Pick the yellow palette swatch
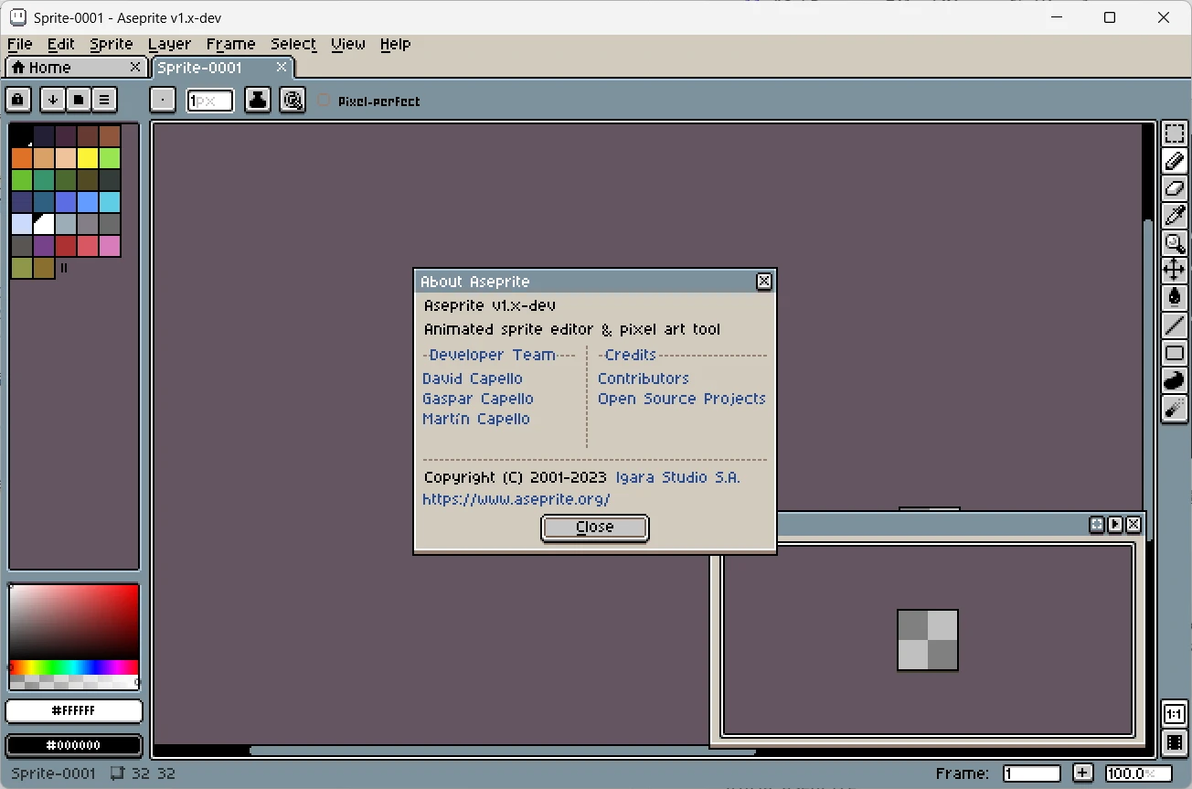 point(87,158)
